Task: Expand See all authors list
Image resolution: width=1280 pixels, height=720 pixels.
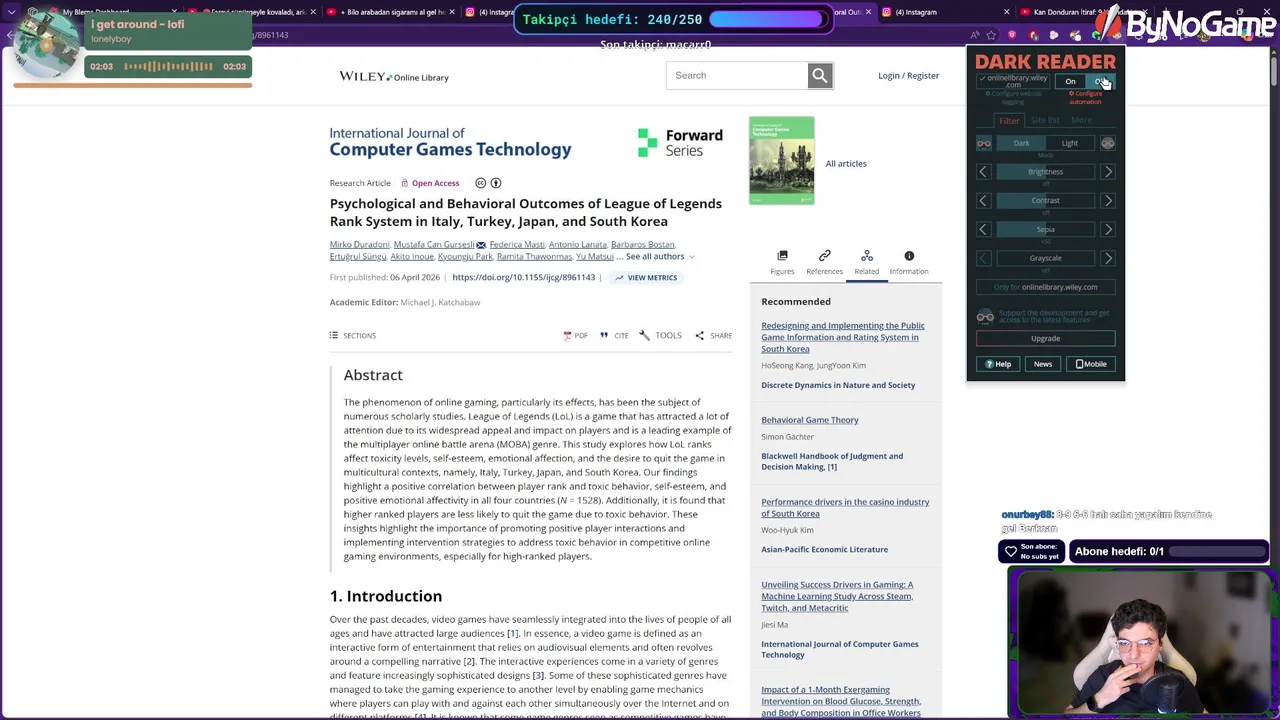Action: (660, 257)
